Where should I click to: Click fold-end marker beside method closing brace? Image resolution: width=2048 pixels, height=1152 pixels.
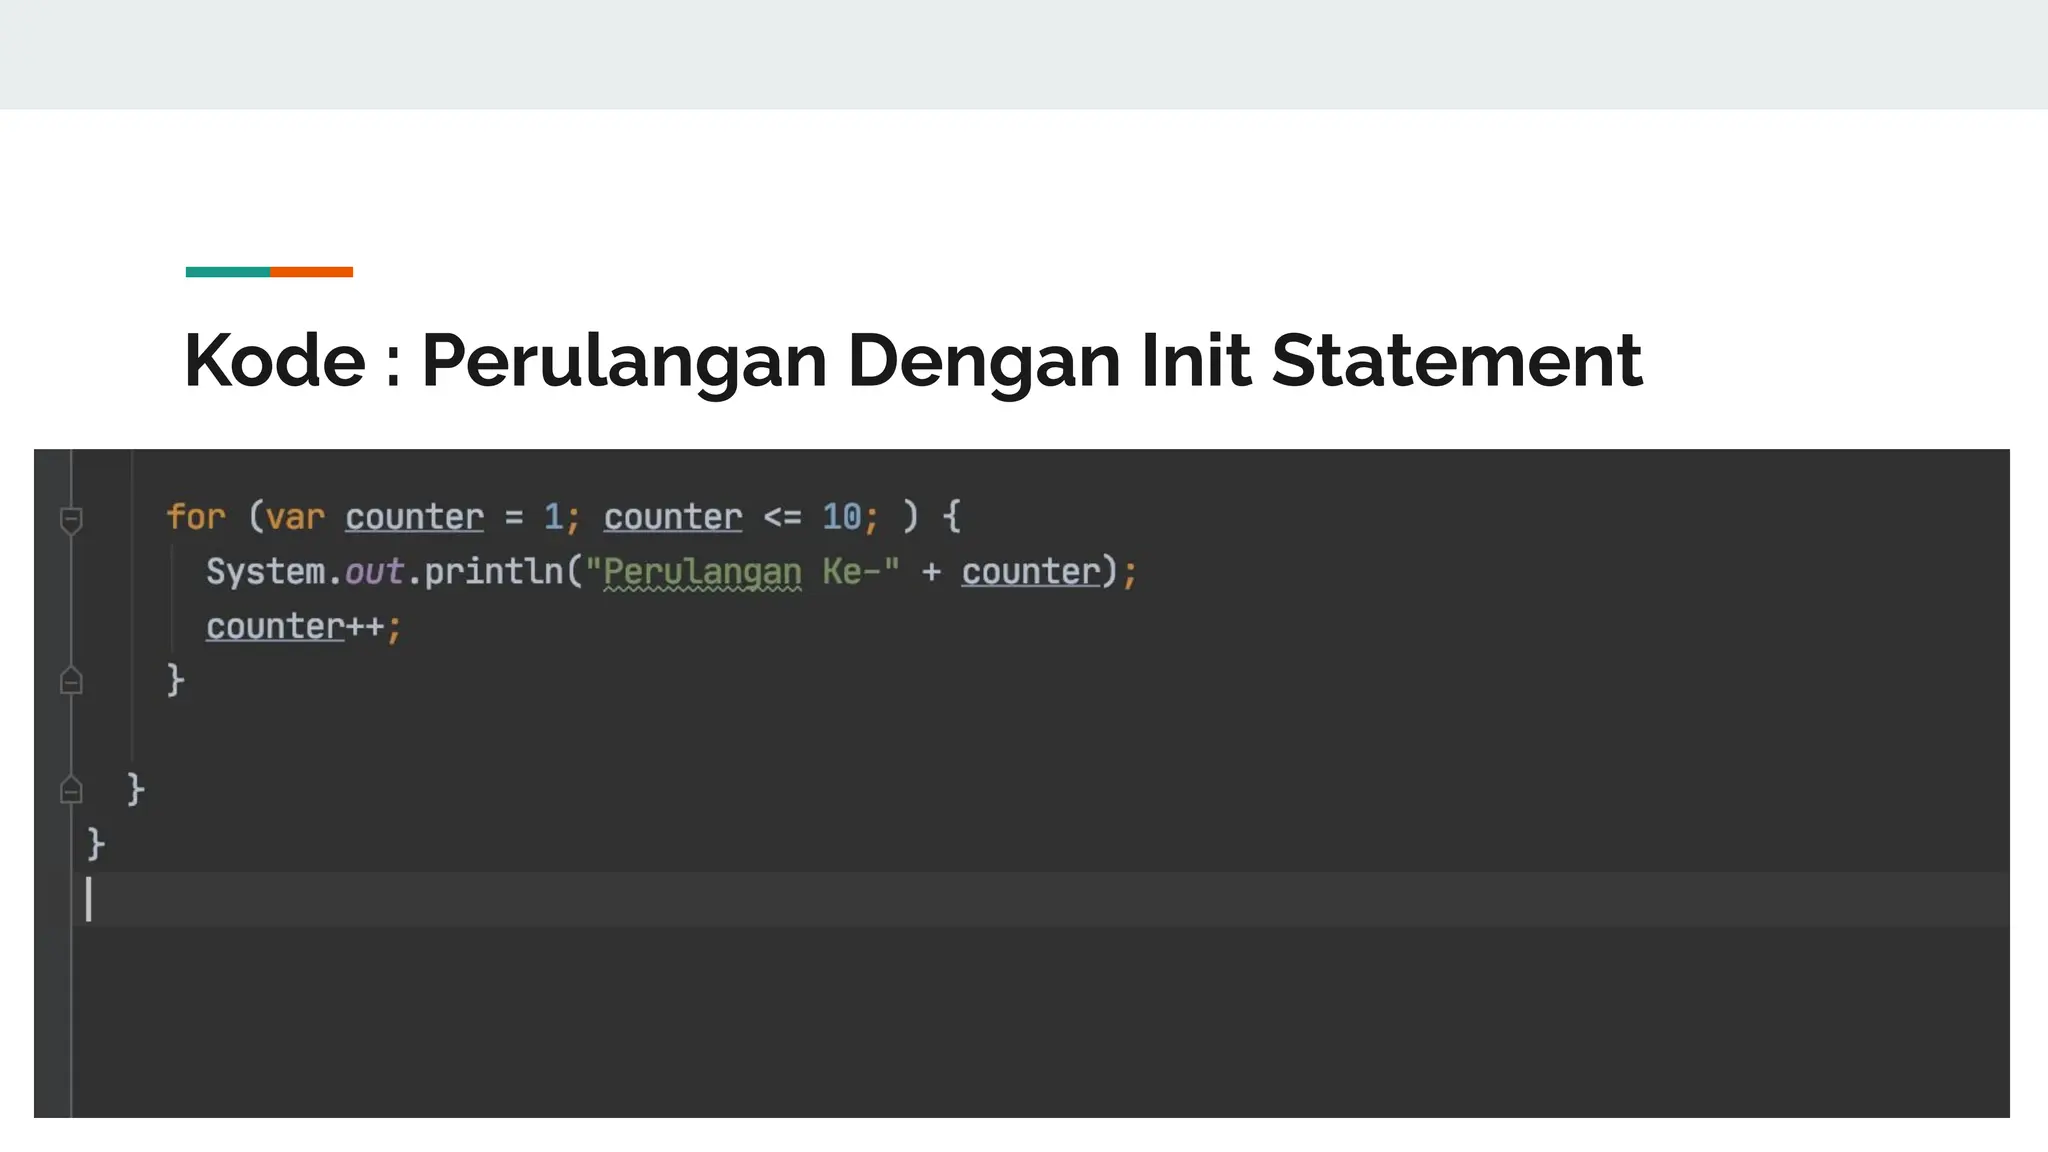coord(71,790)
